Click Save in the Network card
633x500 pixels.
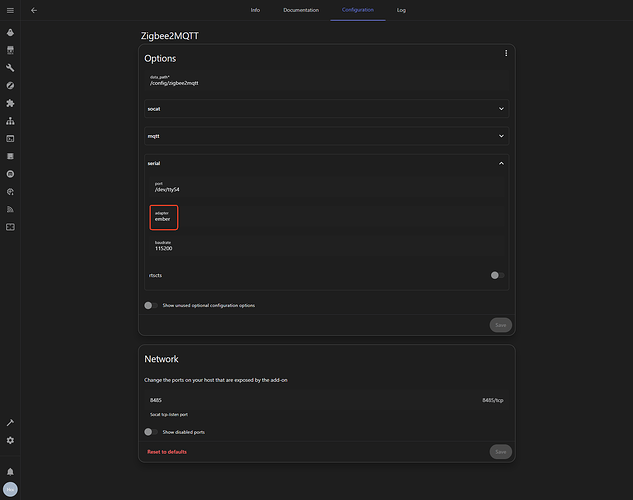pos(501,452)
